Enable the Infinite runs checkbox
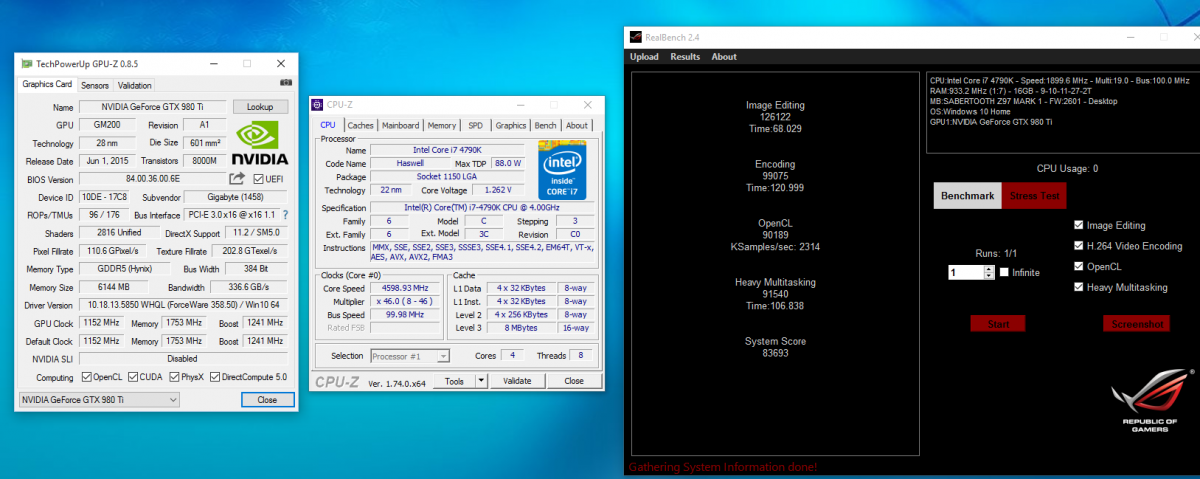This screenshot has height=479, width=1200. 1003,272
